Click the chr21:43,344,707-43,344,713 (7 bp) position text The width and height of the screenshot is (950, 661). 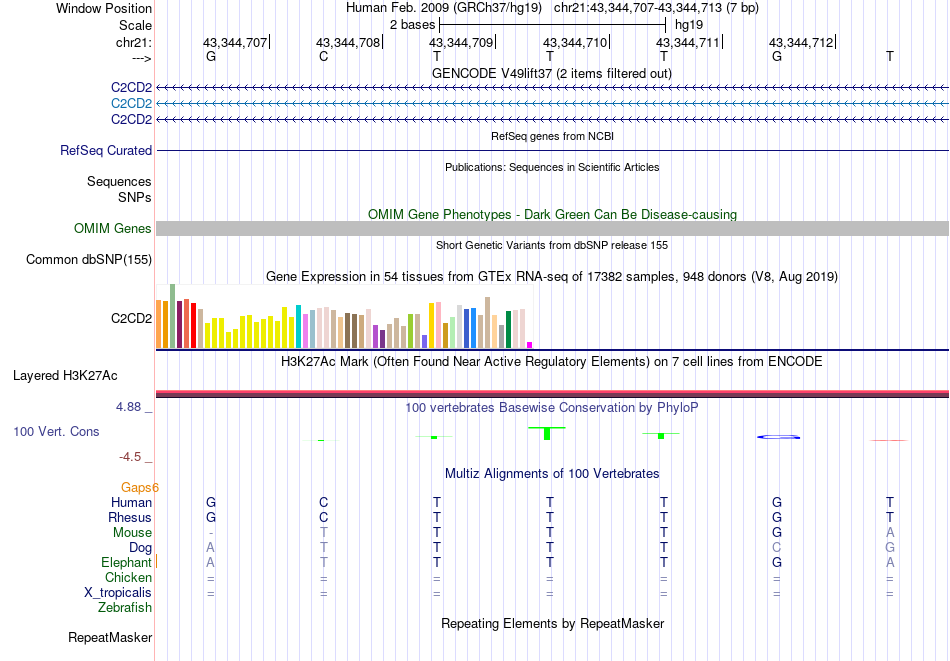(656, 8)
